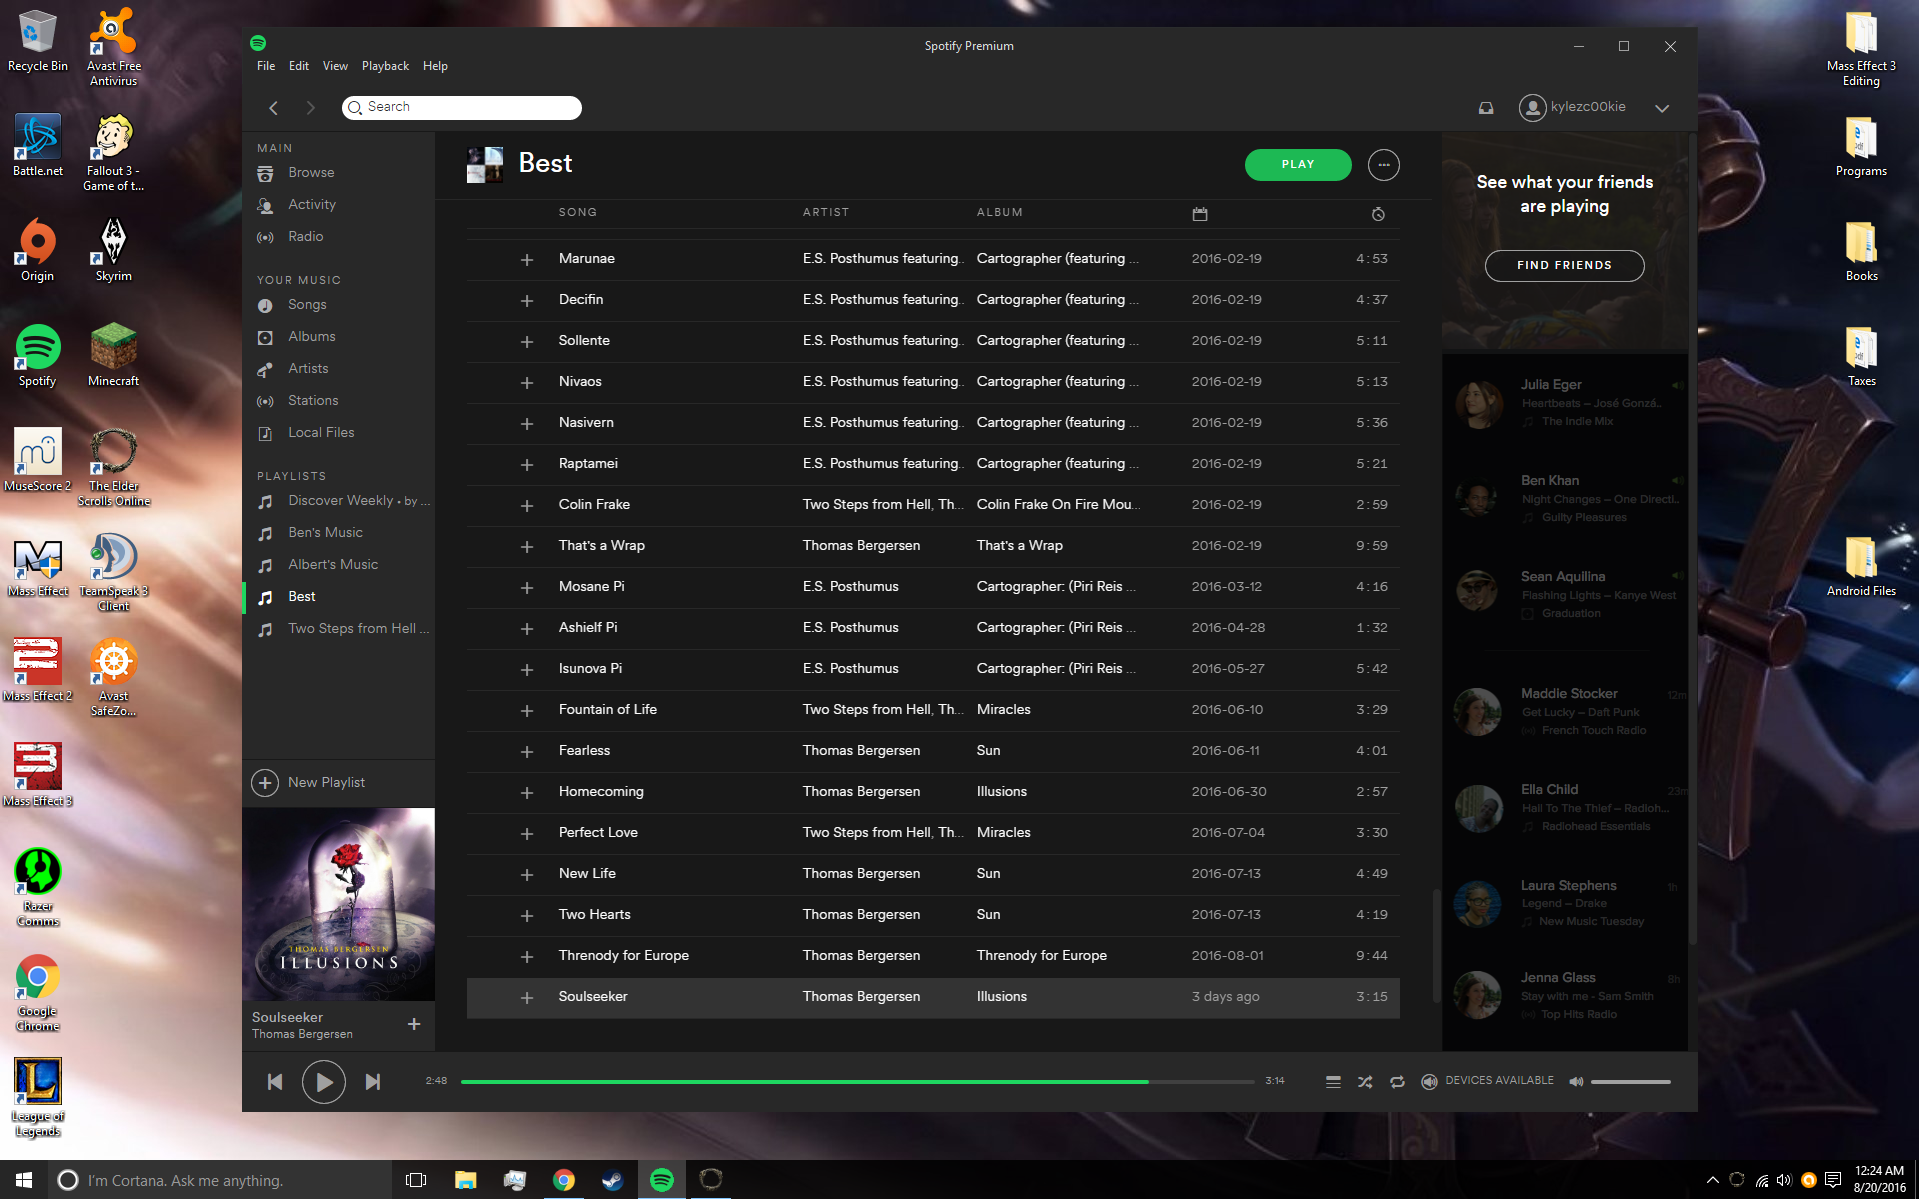
Task: Open Albert's Music playlist
Action: click(x=333, y=565)
